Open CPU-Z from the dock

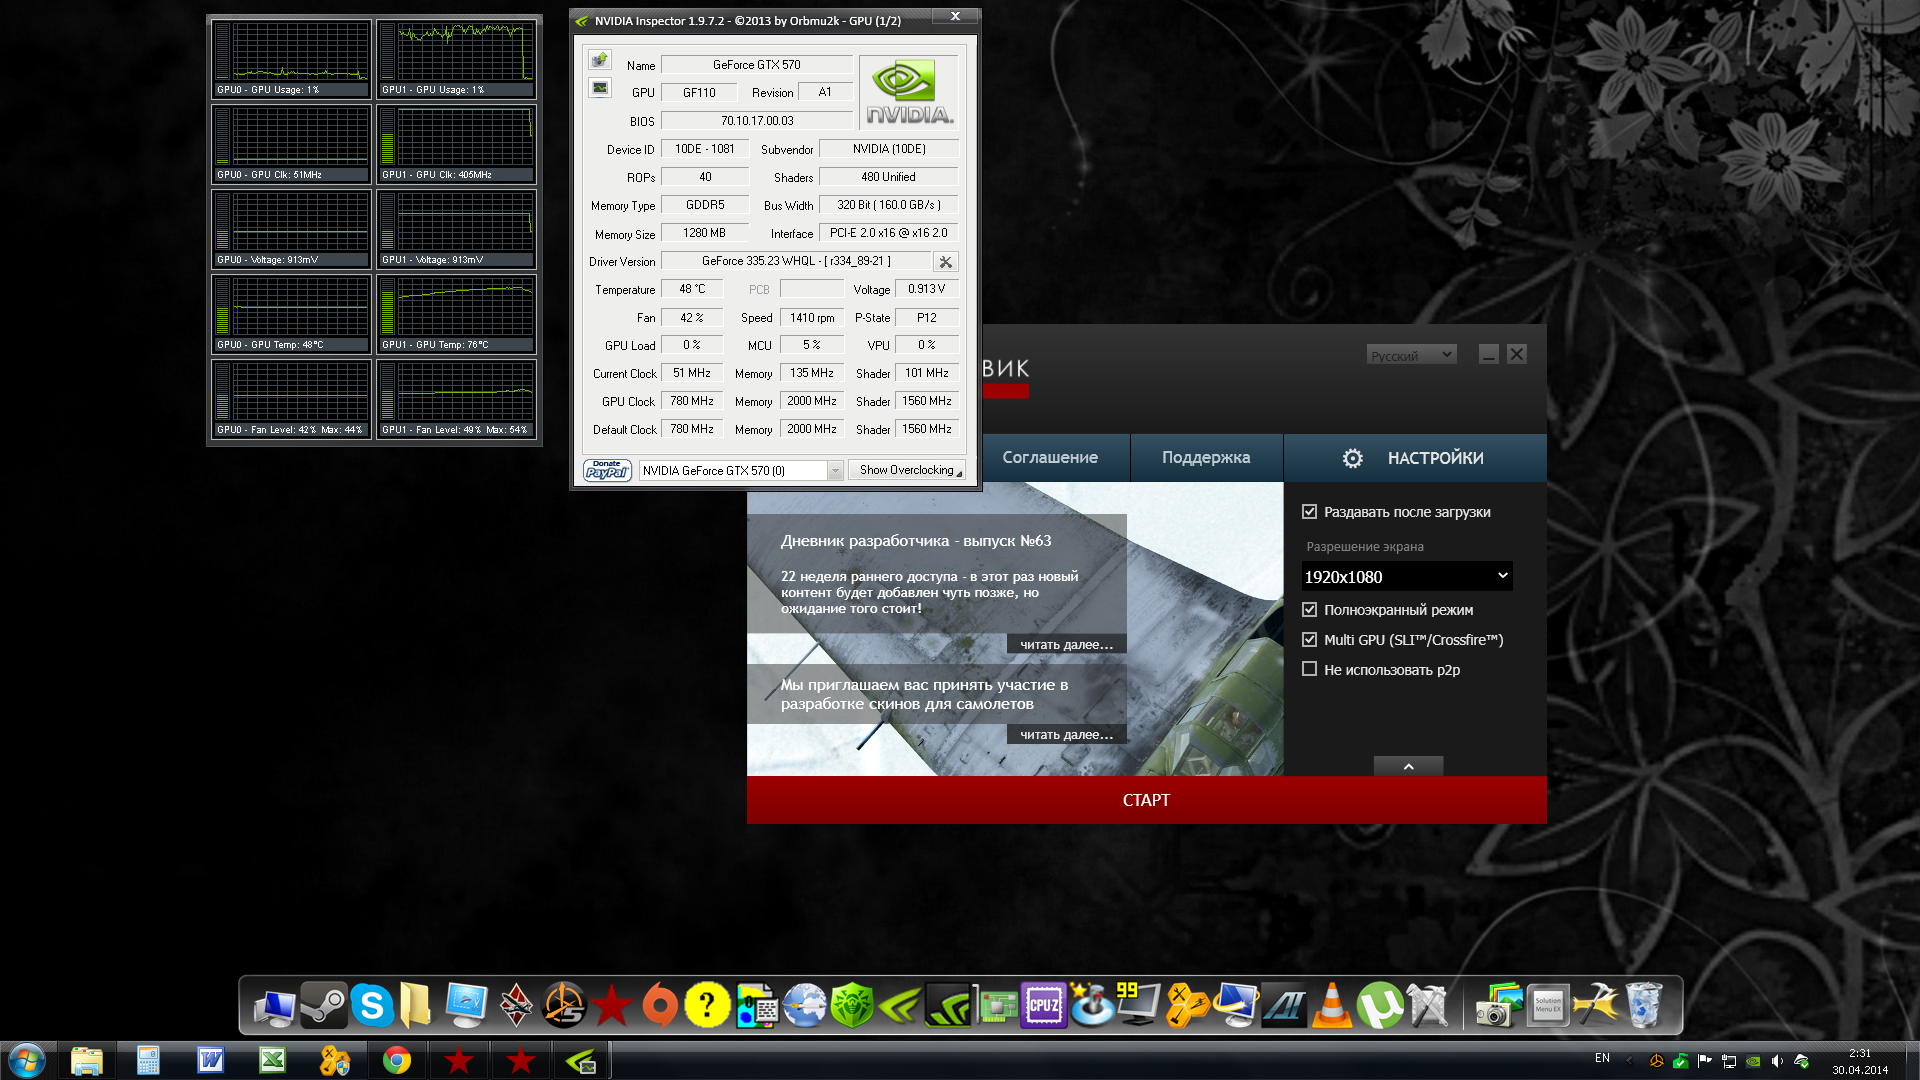1043,1005
